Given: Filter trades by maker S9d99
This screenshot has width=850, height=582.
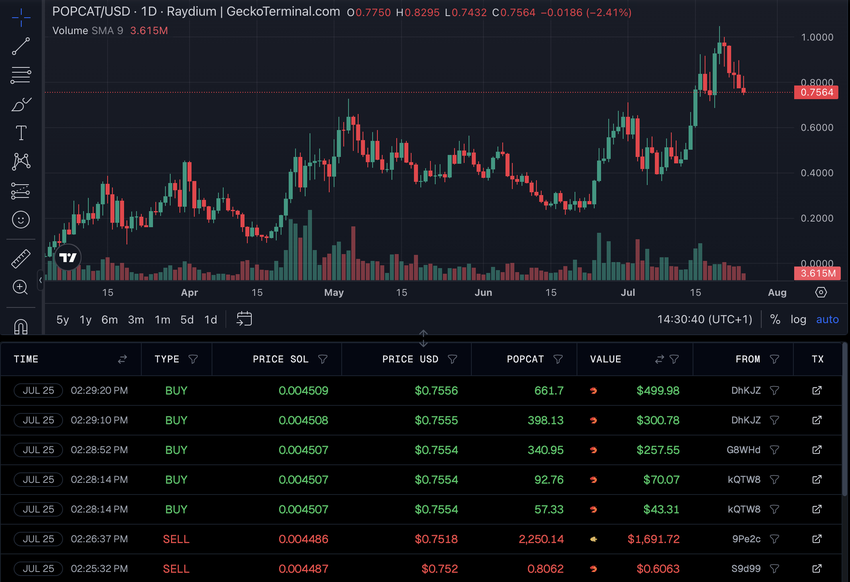Looking at the screenshot, I should (x=775, y=568).
